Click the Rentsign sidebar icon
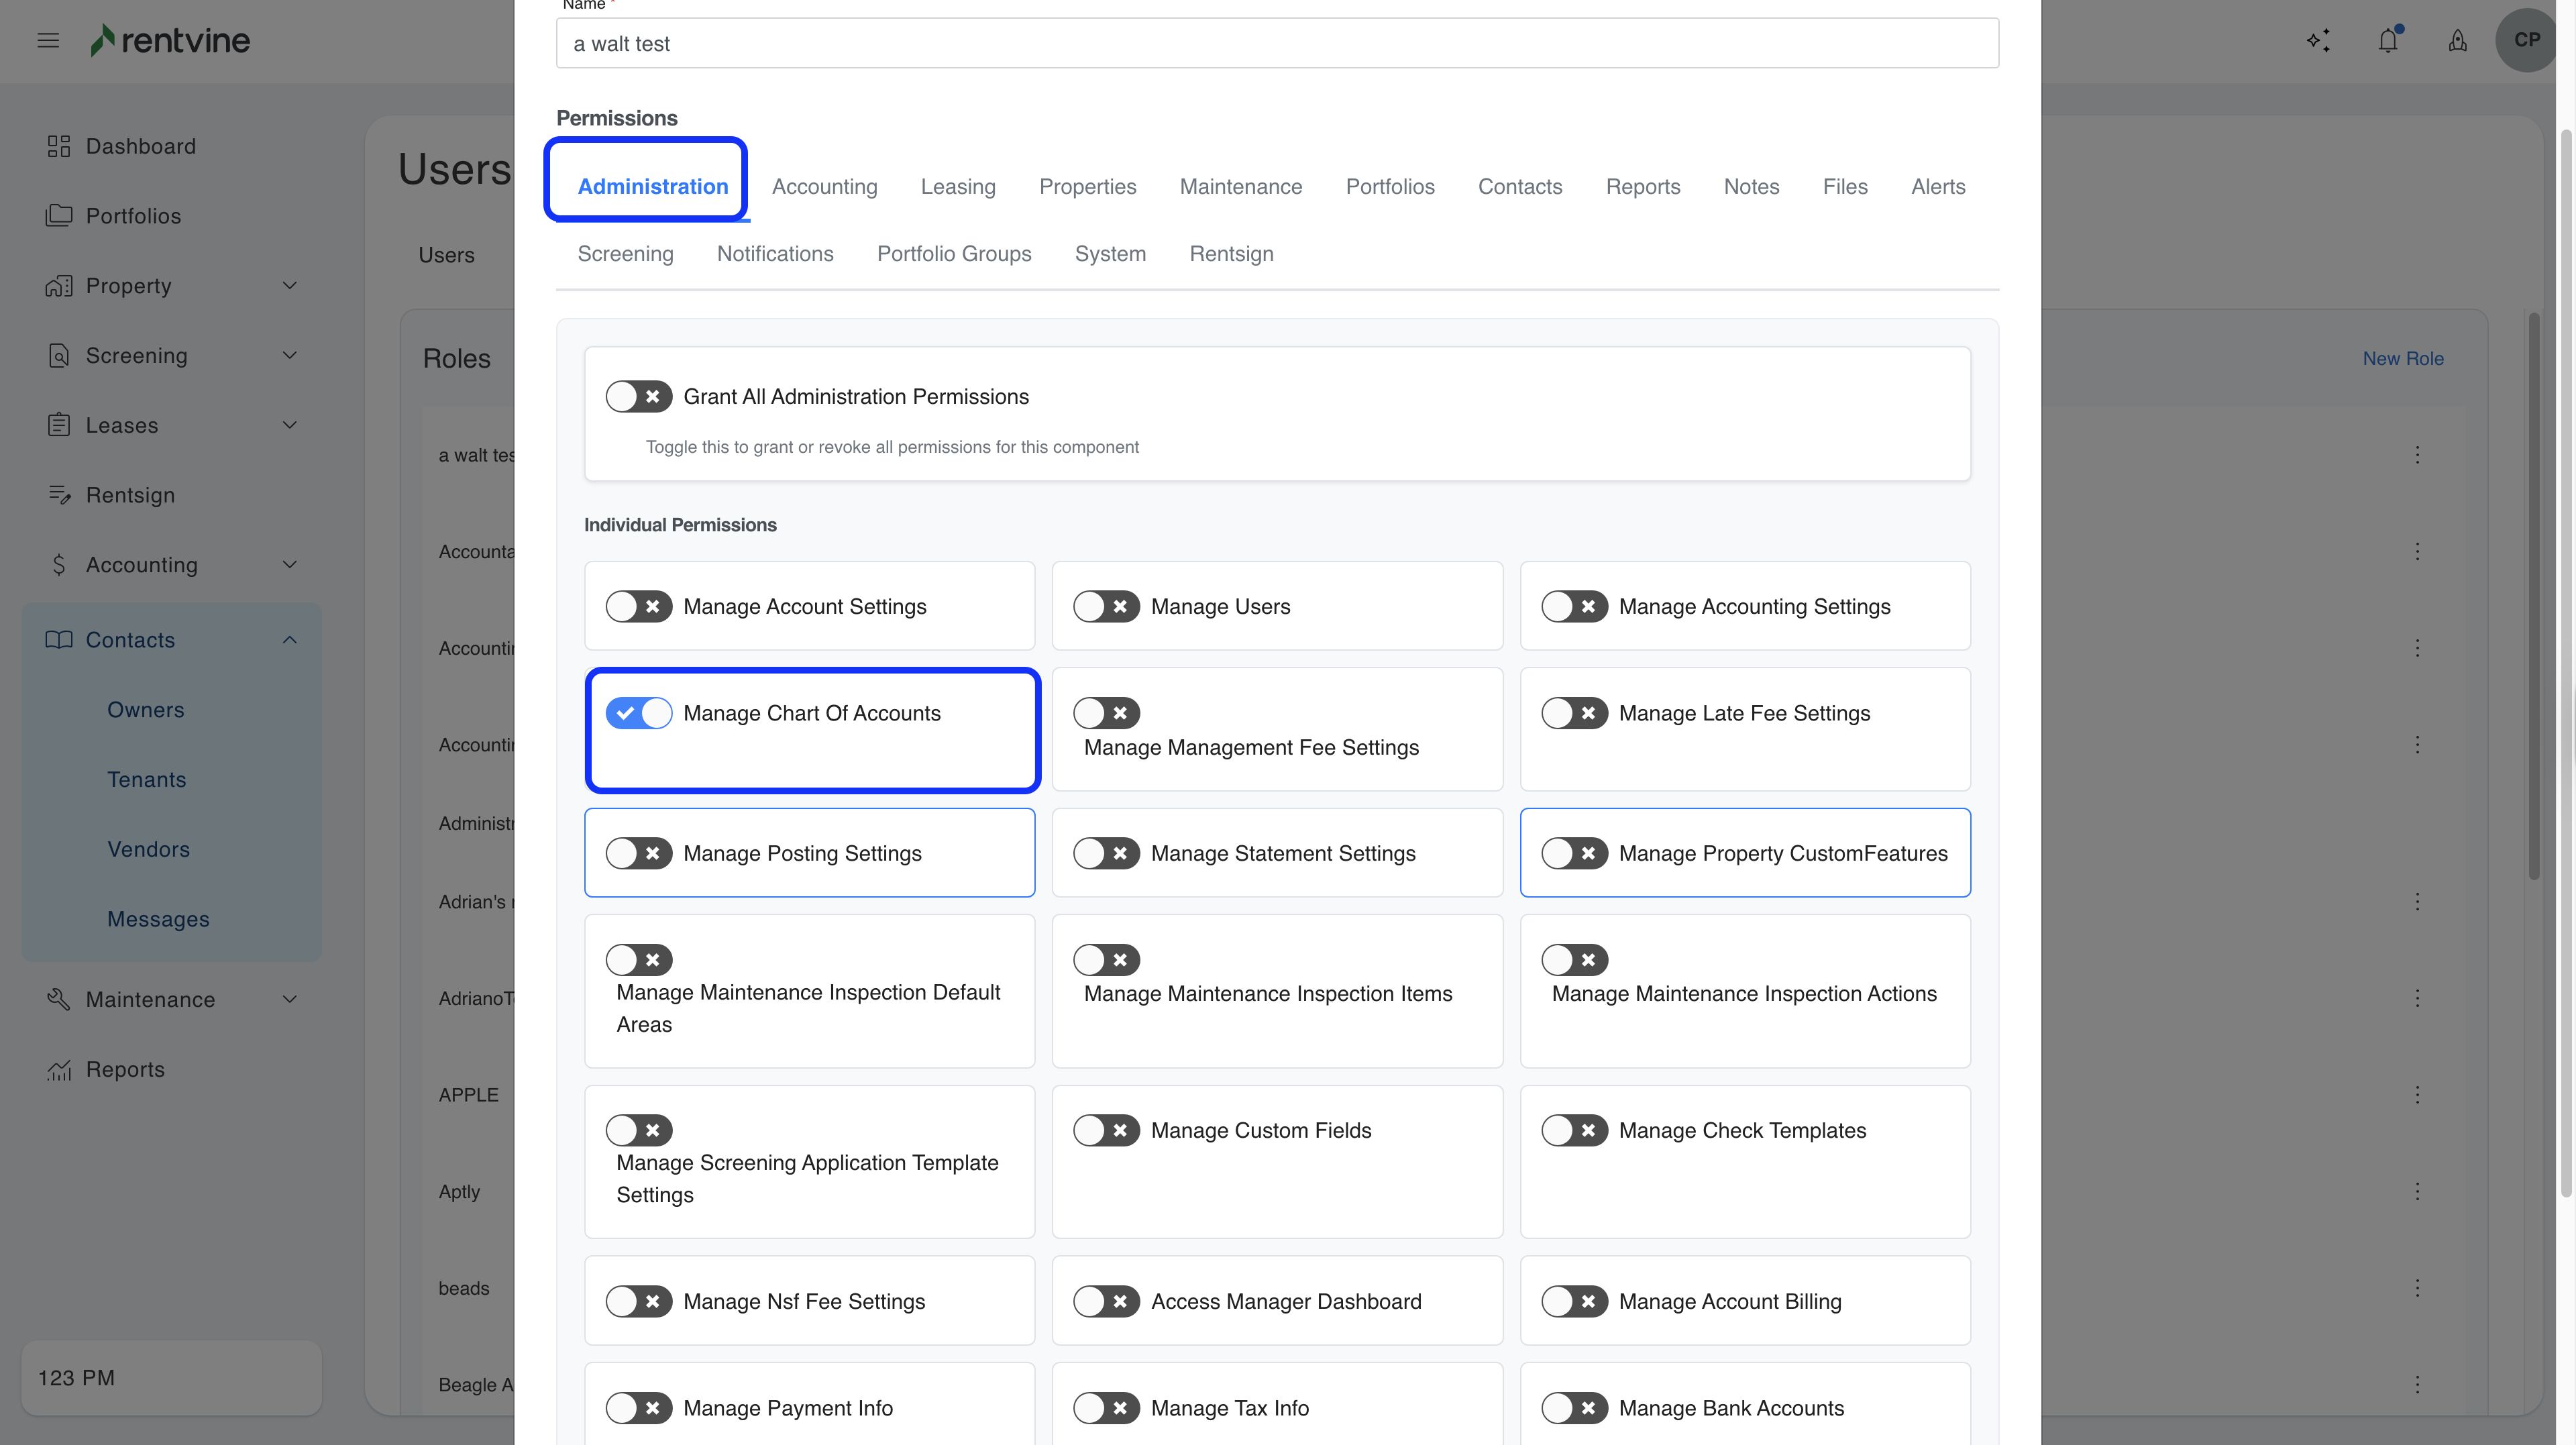The image size is (2576, 1445). (x=59, y=495)
